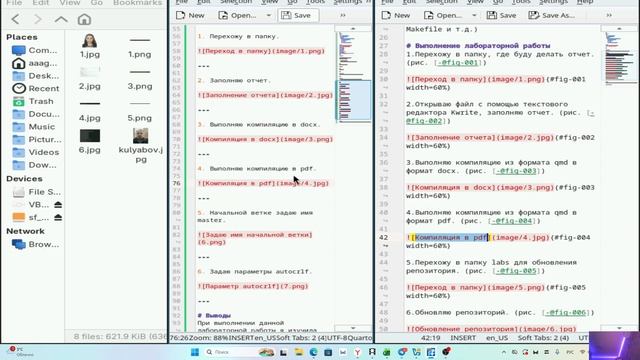The width and height of the screenshot is (640, 360).
Task: Select the kulyabov.jpg file
Action: pos(140,145)
